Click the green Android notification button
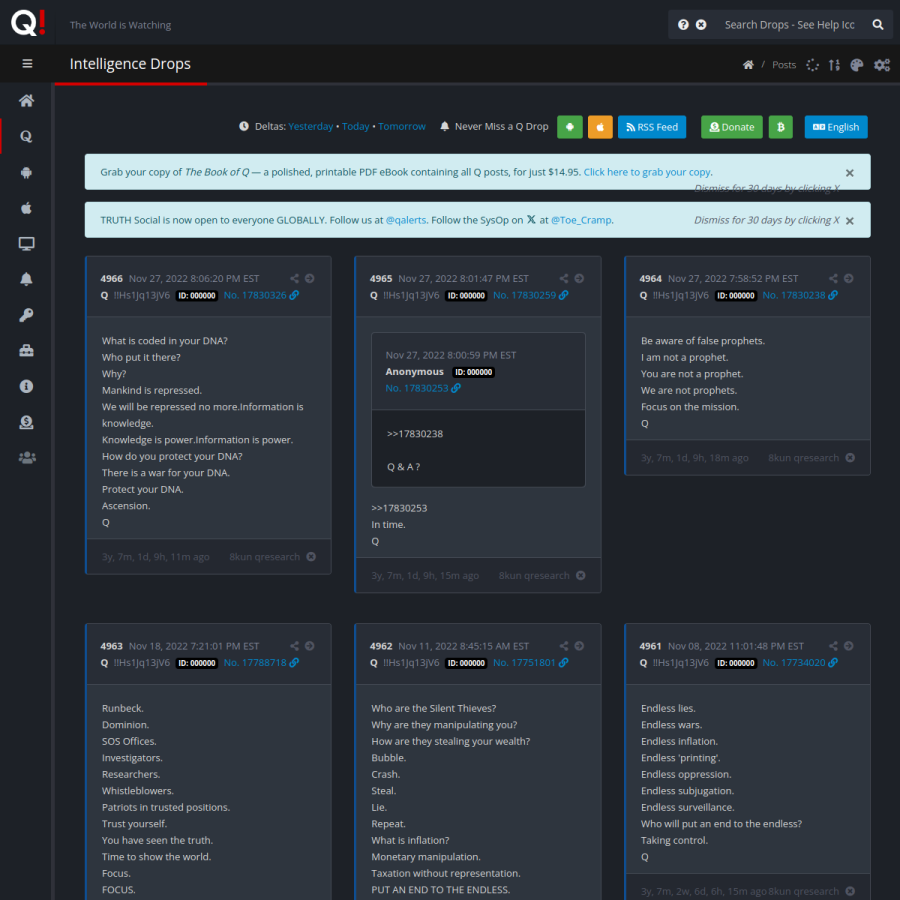The image size is (900, 900). 569,127
